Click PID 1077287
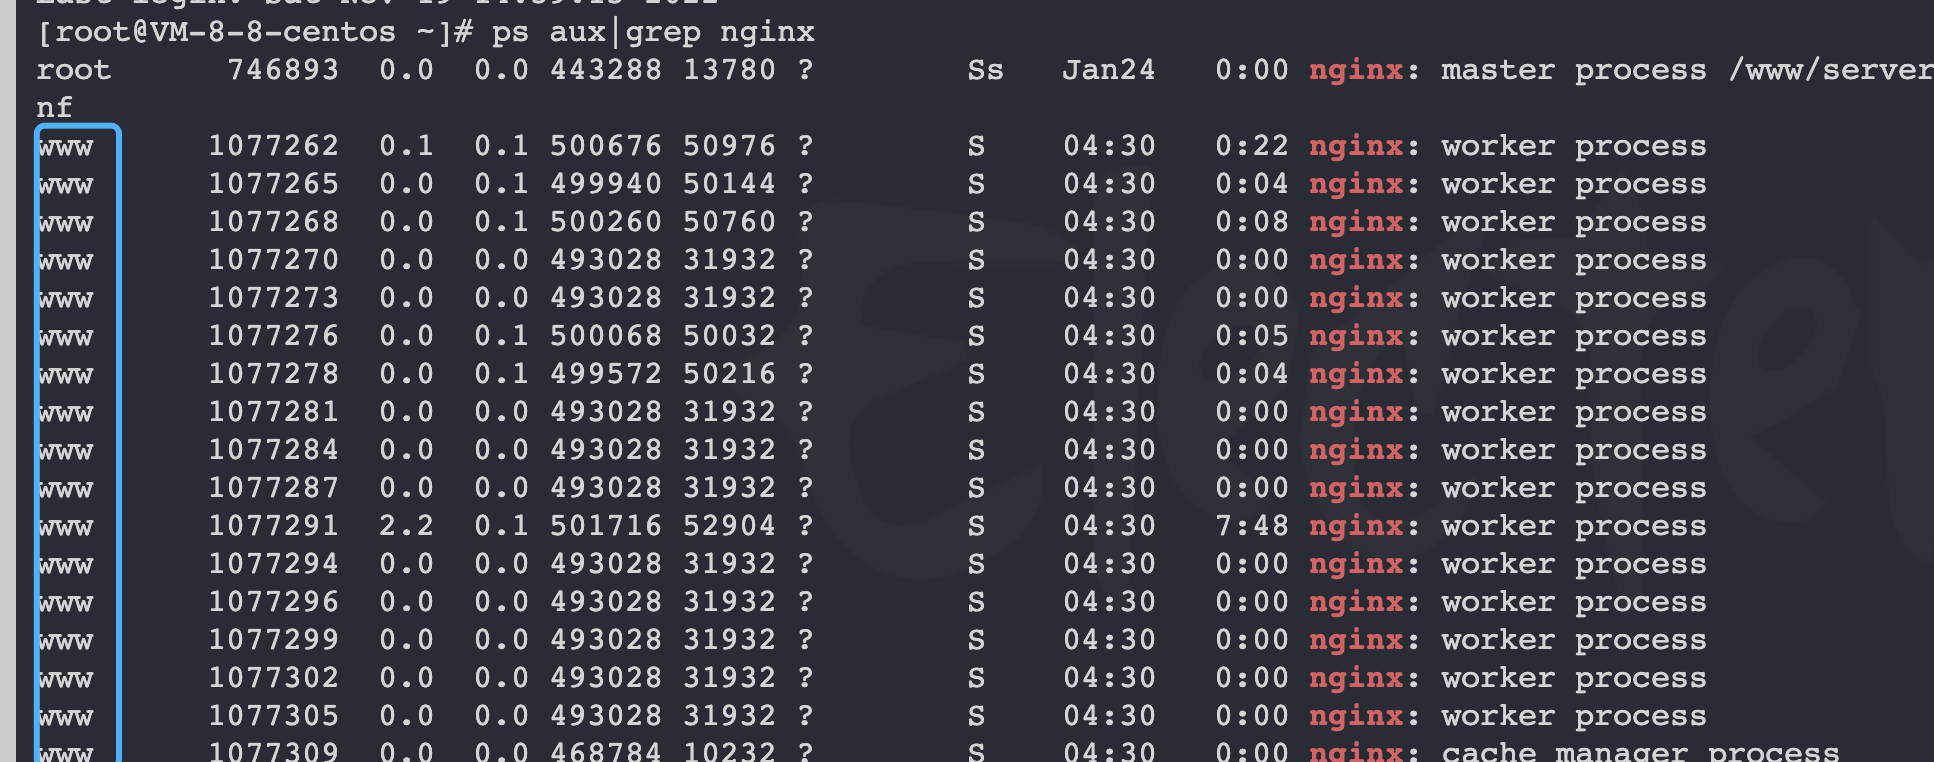1934x762 pixels. [273, 488]
